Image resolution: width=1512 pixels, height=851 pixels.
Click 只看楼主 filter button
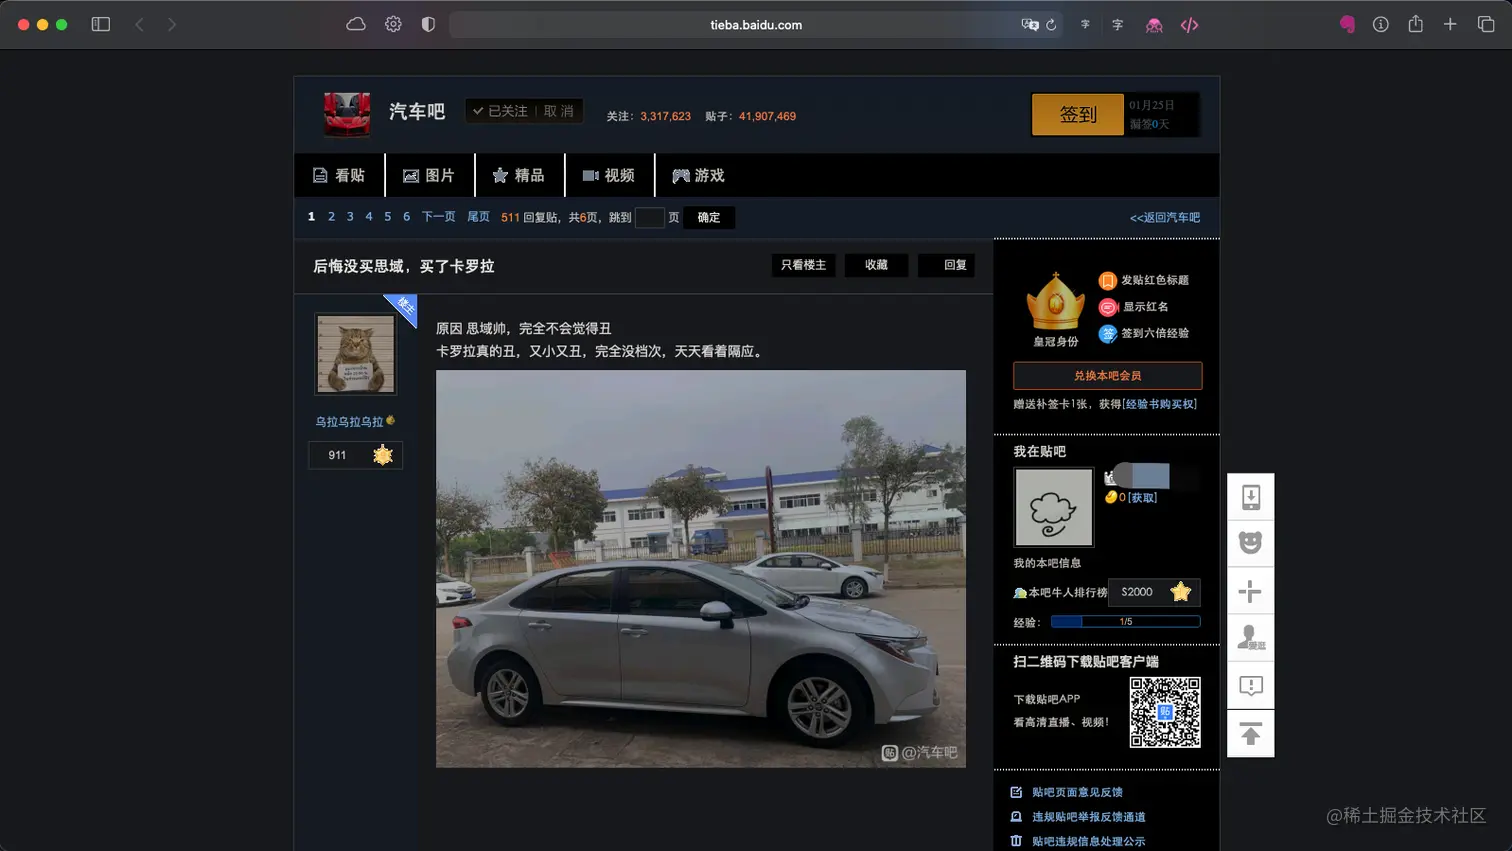pyautogui.click(x=804, y=265)
